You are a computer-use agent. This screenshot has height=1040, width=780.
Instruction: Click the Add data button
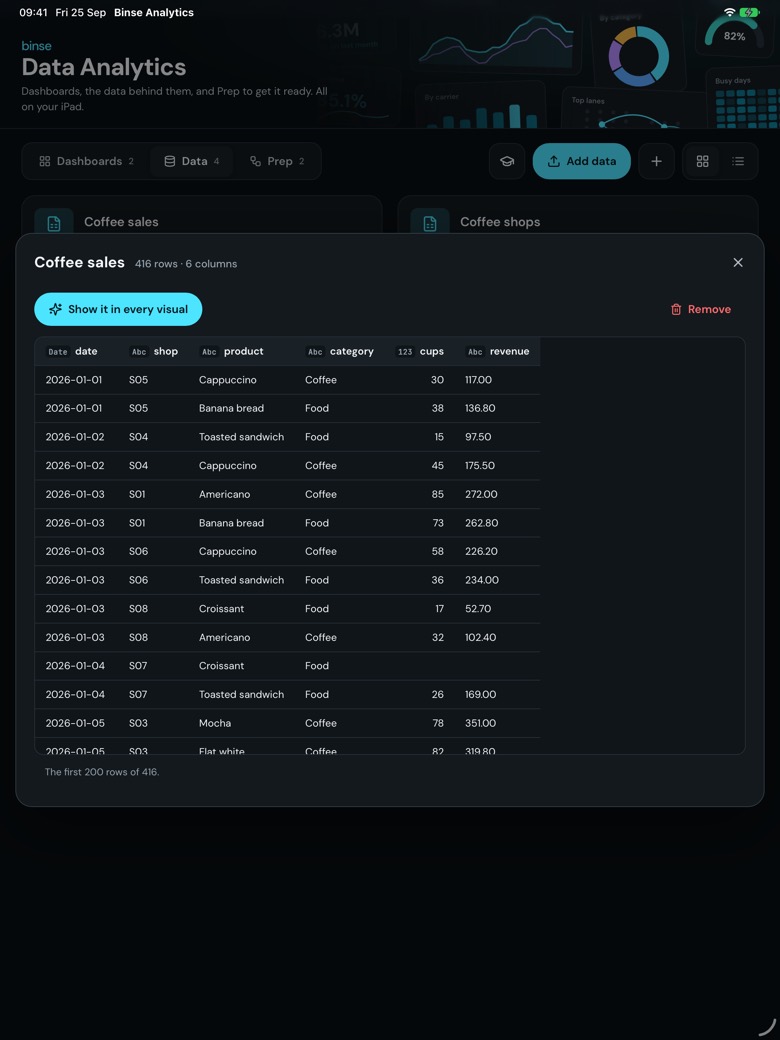pyautogui.click(x=582, y=161)
